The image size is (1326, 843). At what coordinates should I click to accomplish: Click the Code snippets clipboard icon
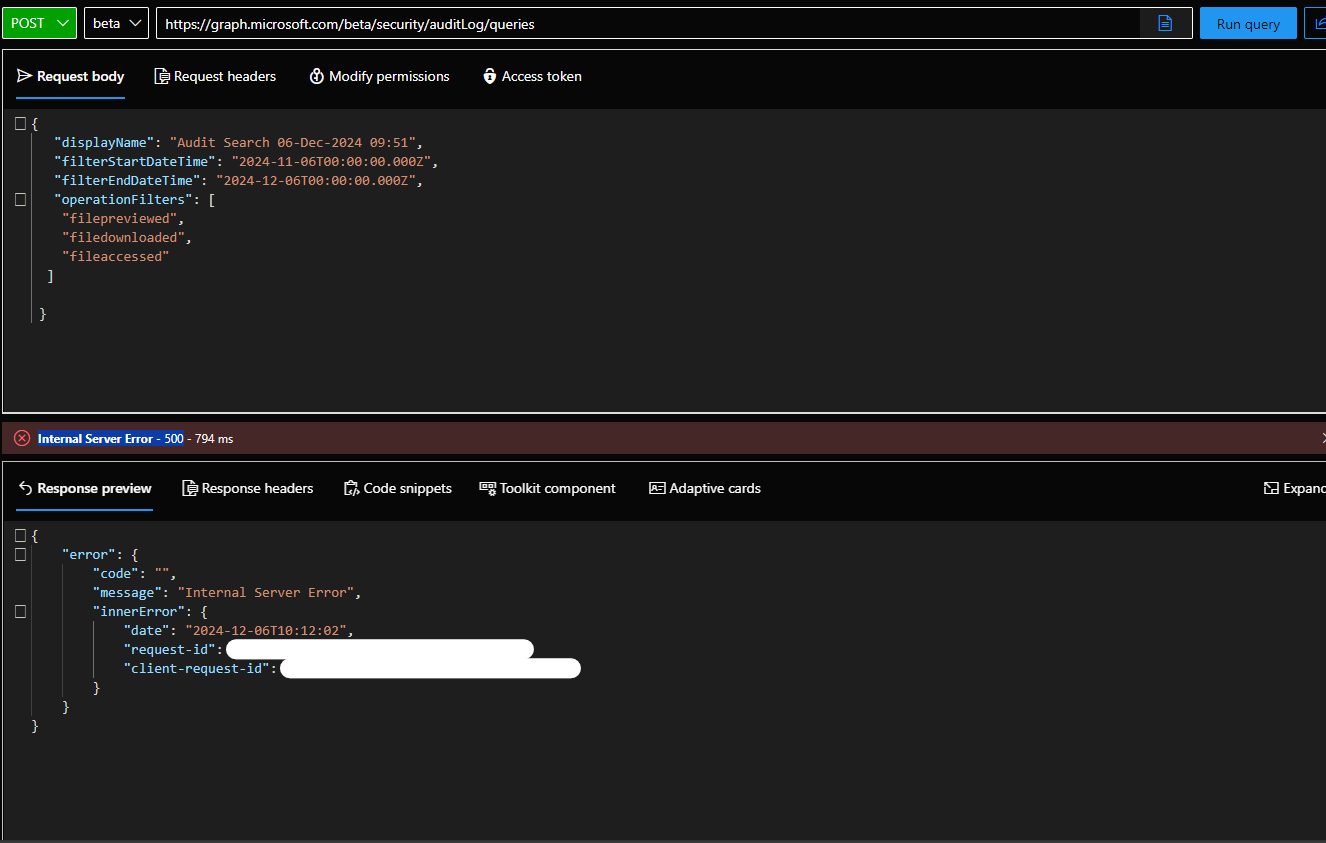coord(351,488)
